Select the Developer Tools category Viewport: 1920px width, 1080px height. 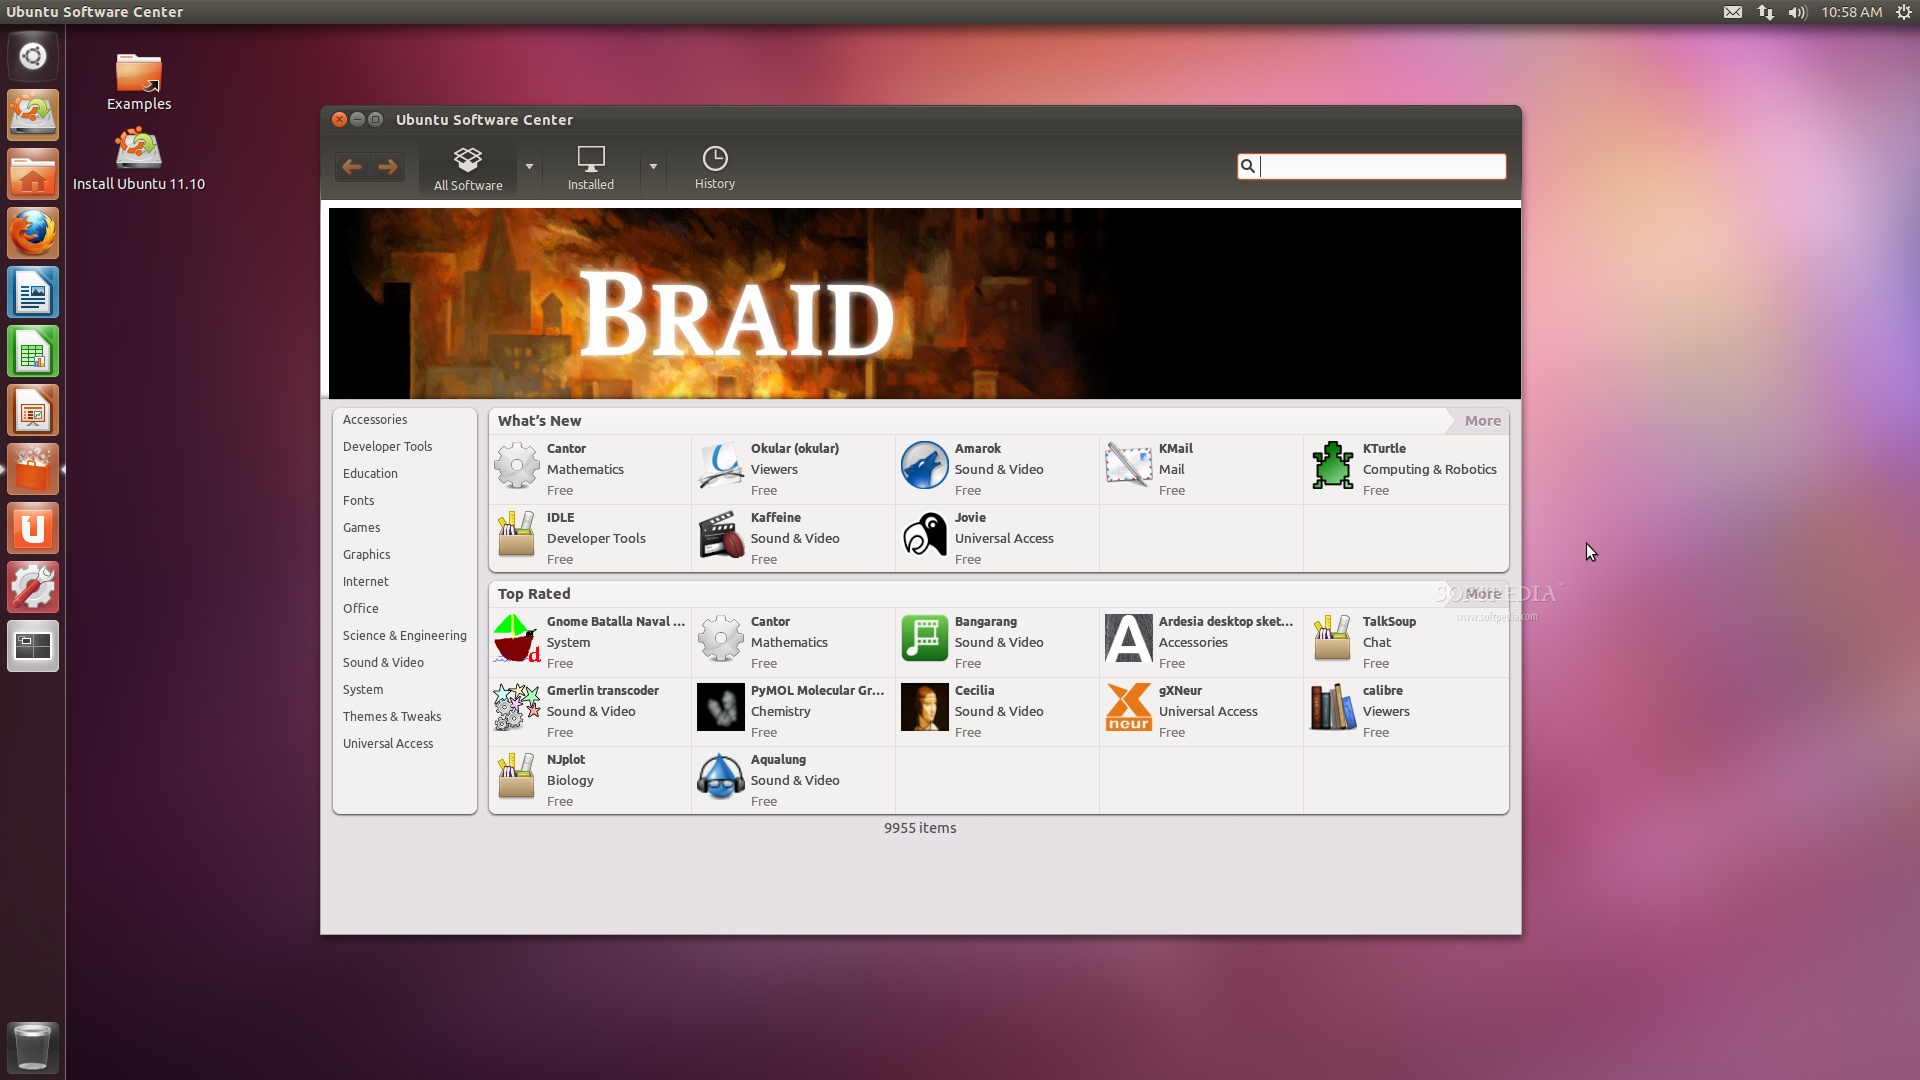pos(387,447)
